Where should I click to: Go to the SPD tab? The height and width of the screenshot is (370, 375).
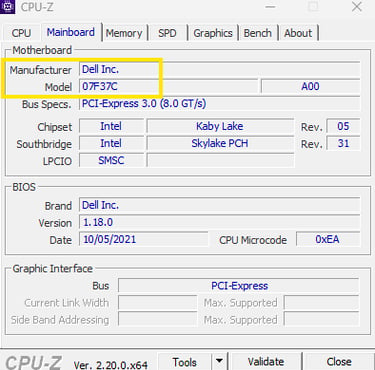point(167,33)
